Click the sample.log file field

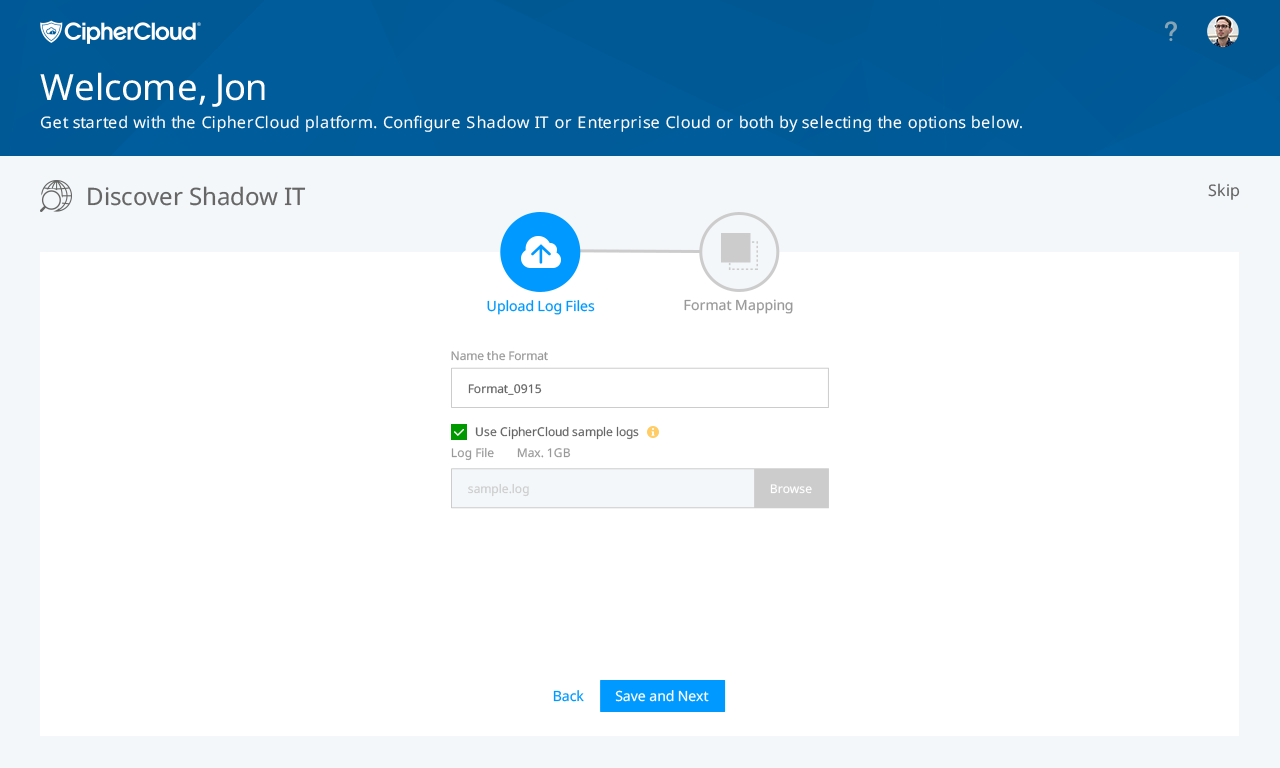click(603, 489)
